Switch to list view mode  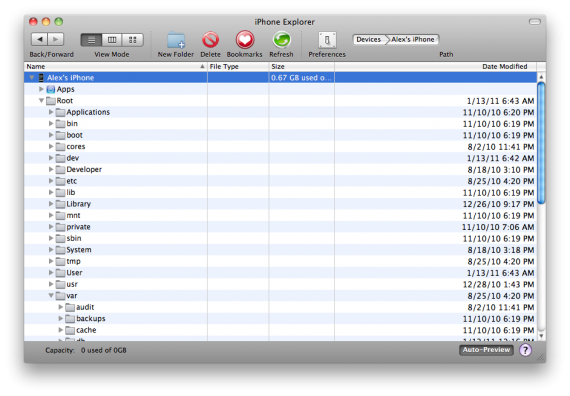tap(91, 40)
